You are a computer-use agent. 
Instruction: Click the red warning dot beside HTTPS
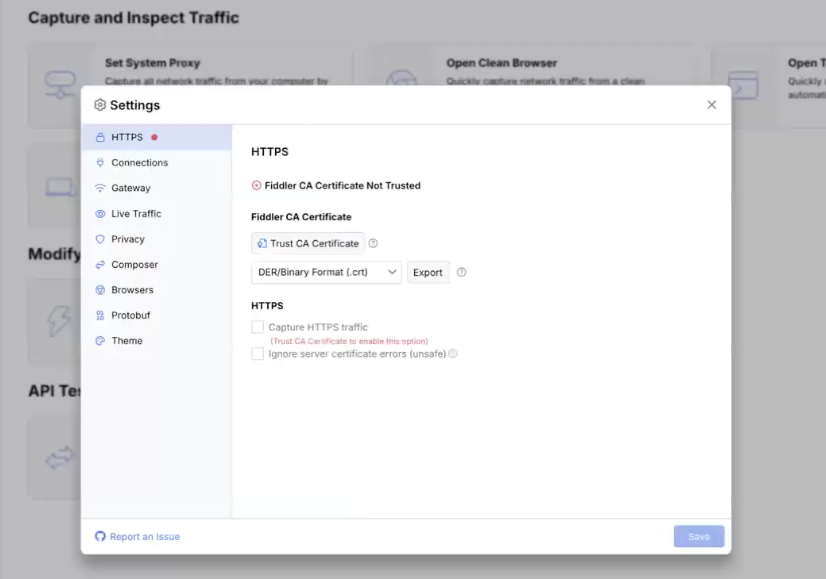click(154, 138)
